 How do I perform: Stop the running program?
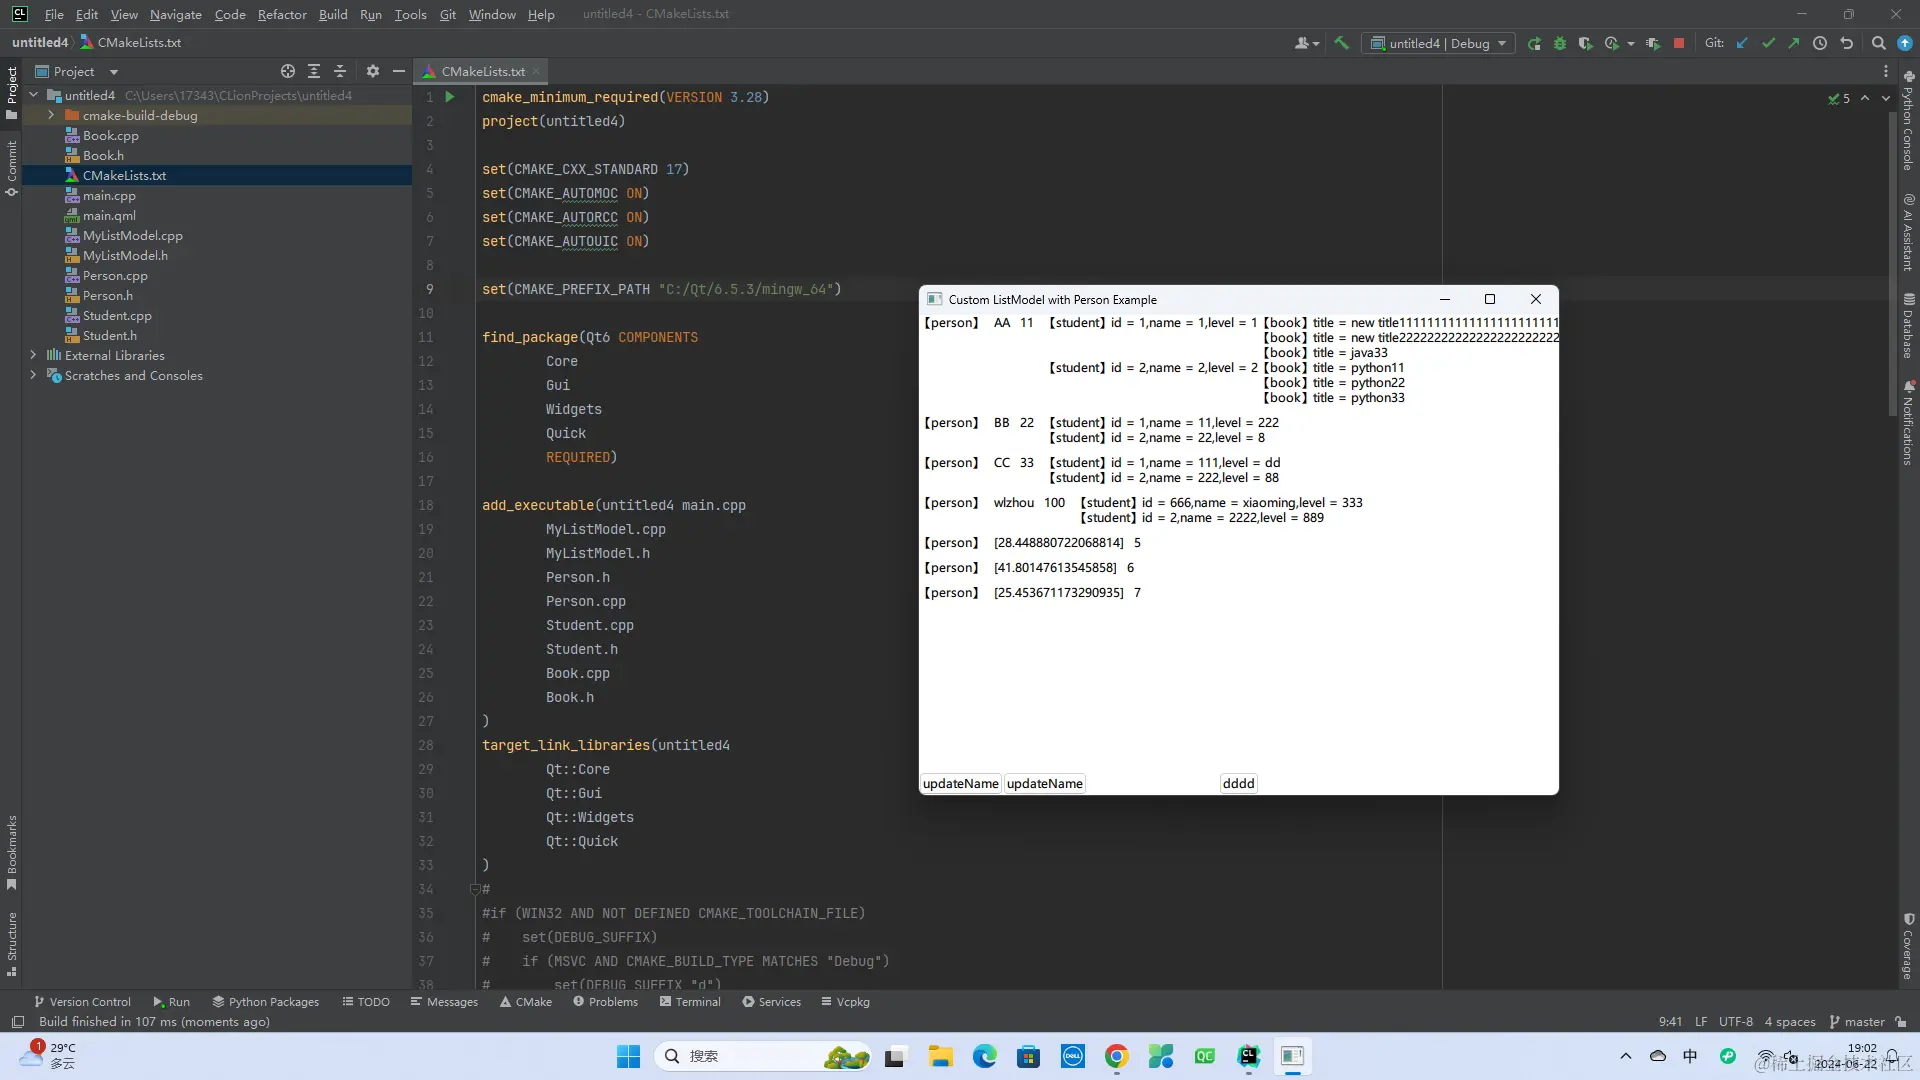(1679, 43)
